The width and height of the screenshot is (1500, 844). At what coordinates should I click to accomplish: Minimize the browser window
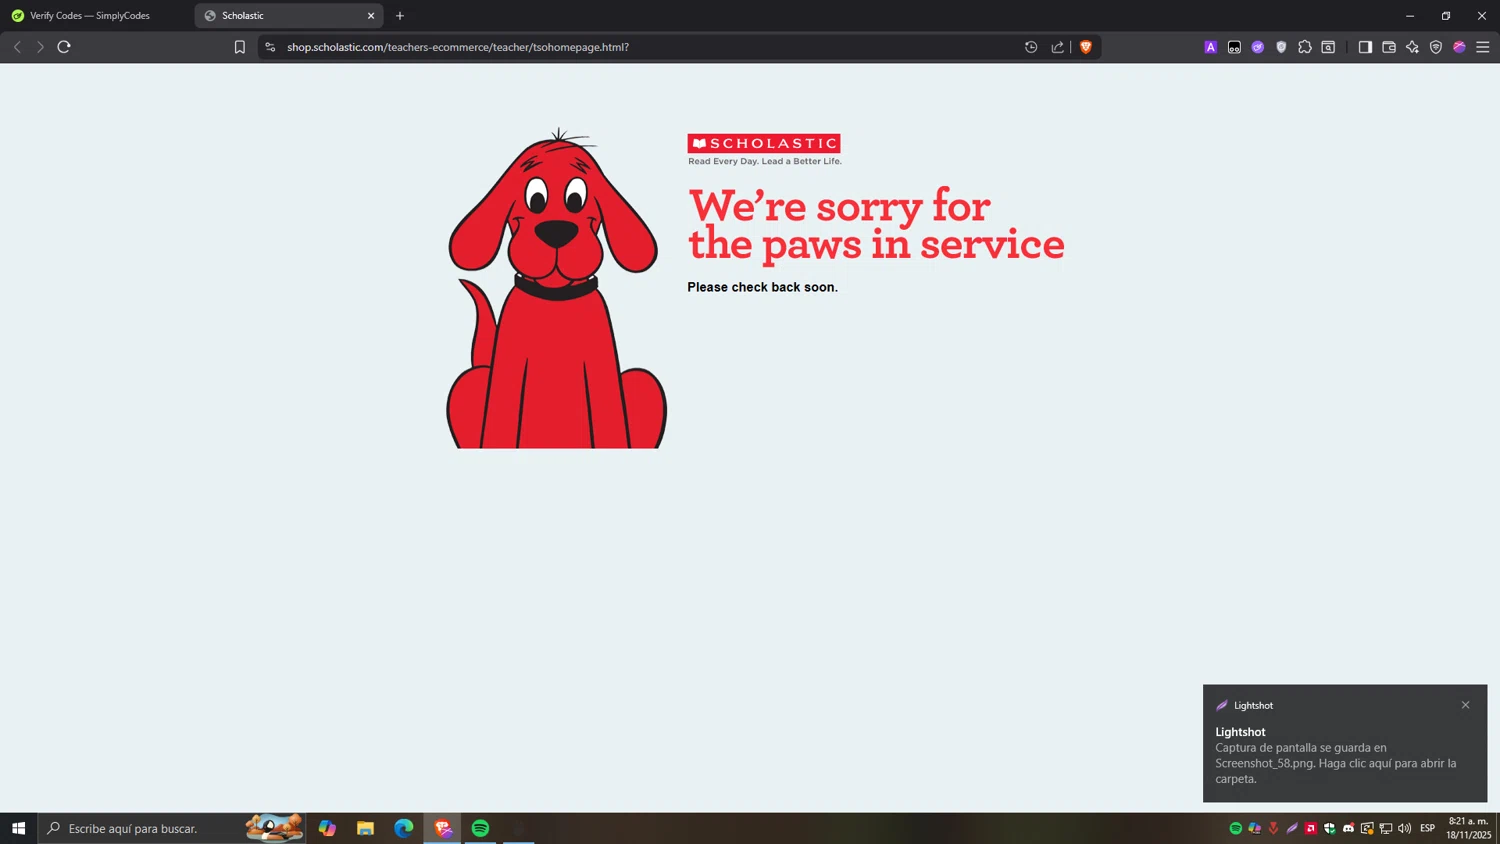pyautogui.click(x=1410, y=16)
